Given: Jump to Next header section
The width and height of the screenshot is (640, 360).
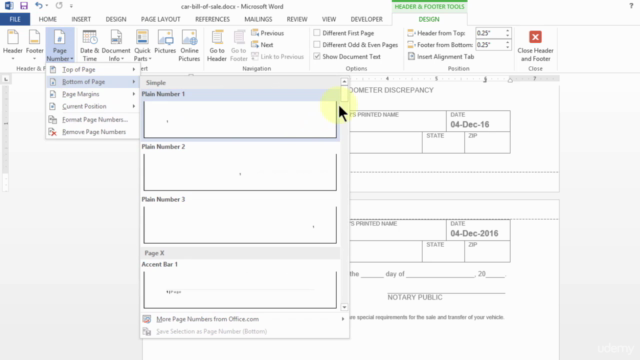Looking at the screenshot, I should point(262,45).
